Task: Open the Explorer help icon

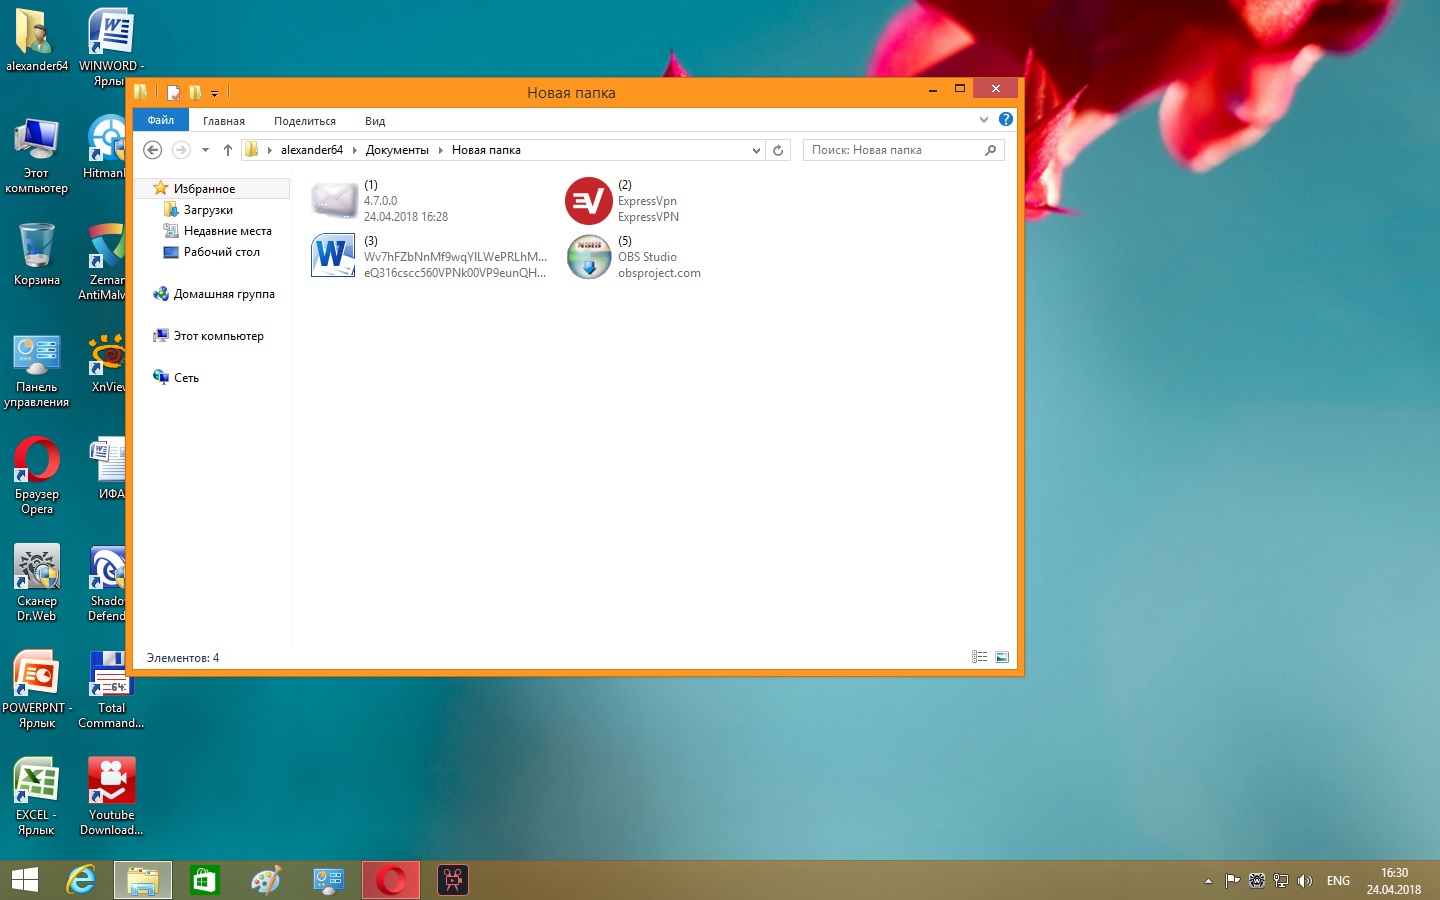Action: click(1006, 119)
